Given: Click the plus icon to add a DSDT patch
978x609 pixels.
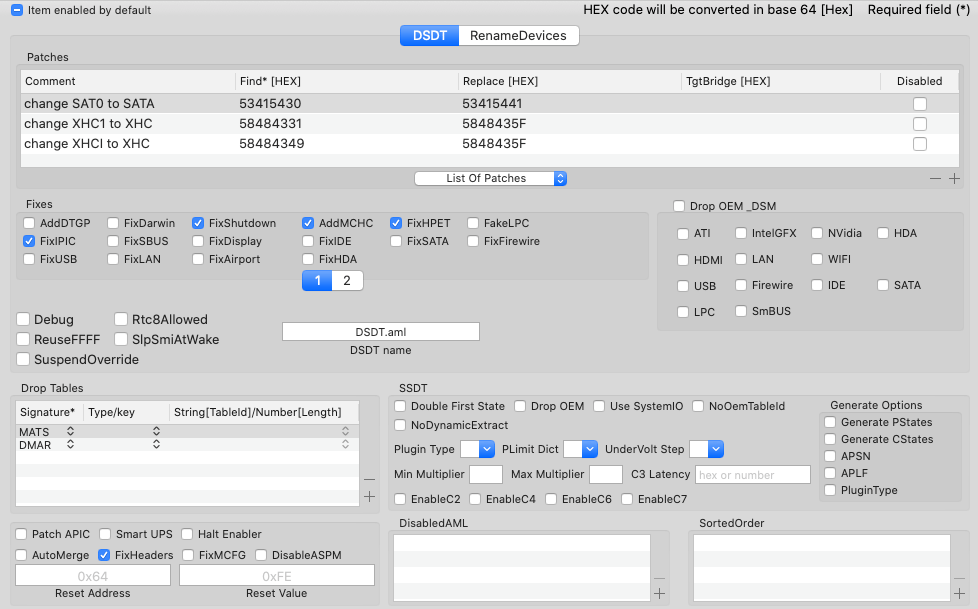Looking at the screenshot, I should [954, 179].
